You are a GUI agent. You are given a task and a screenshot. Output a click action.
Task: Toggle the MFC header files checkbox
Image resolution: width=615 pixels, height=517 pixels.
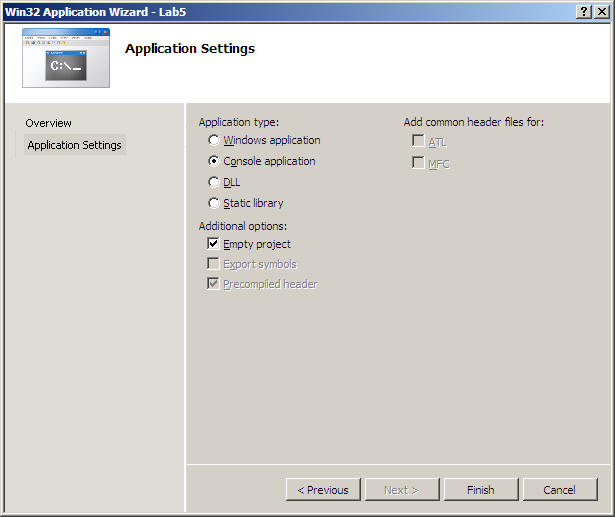point(418,162)
